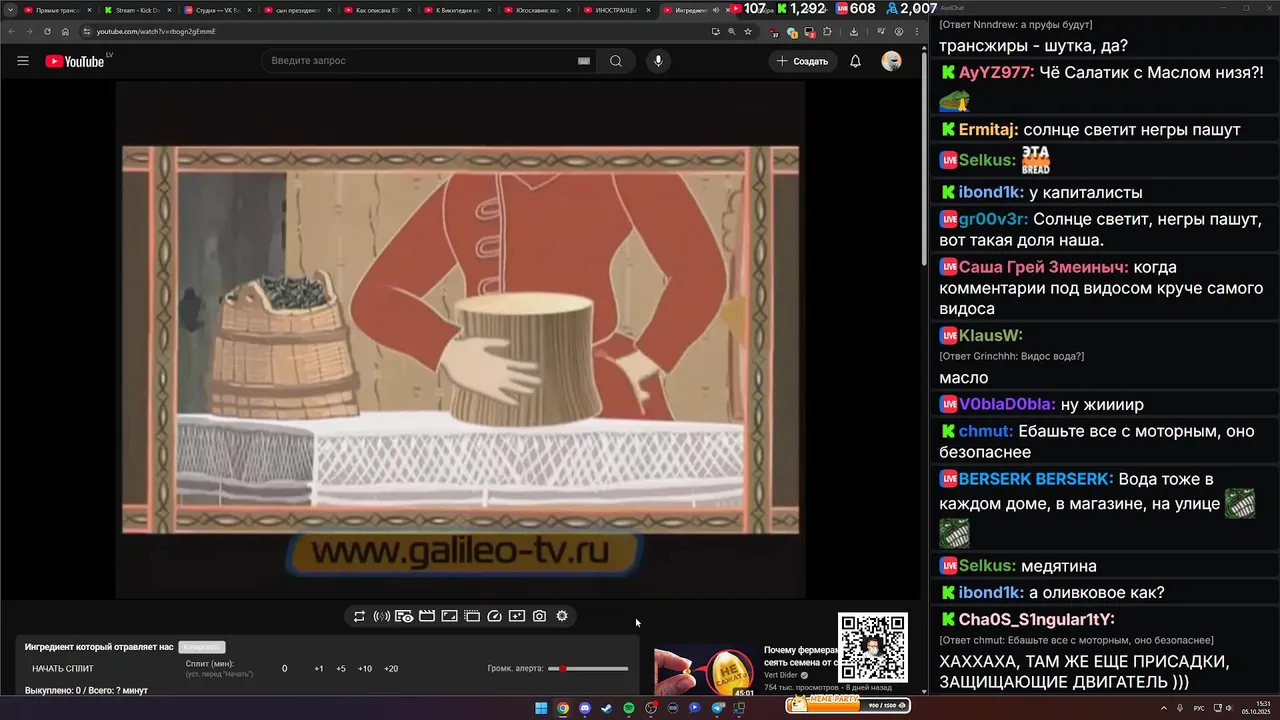Viewport: 1280px width, 720px height.
Task: Click chat username V0blaD0bla
Action: point(1007,404)
